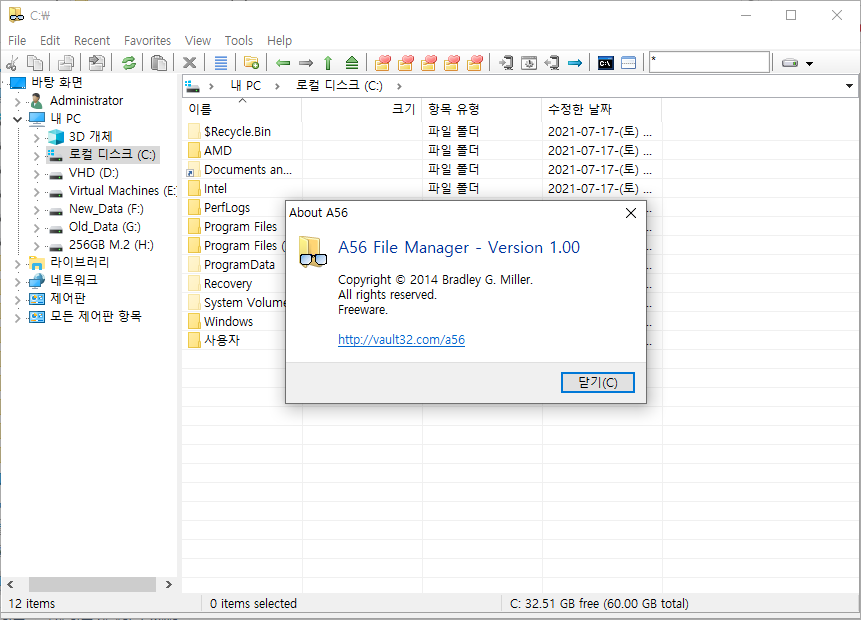Screen dimensions: 861x620
Task: Go up one level with green up arrow
Action: (x=328, y=63)
